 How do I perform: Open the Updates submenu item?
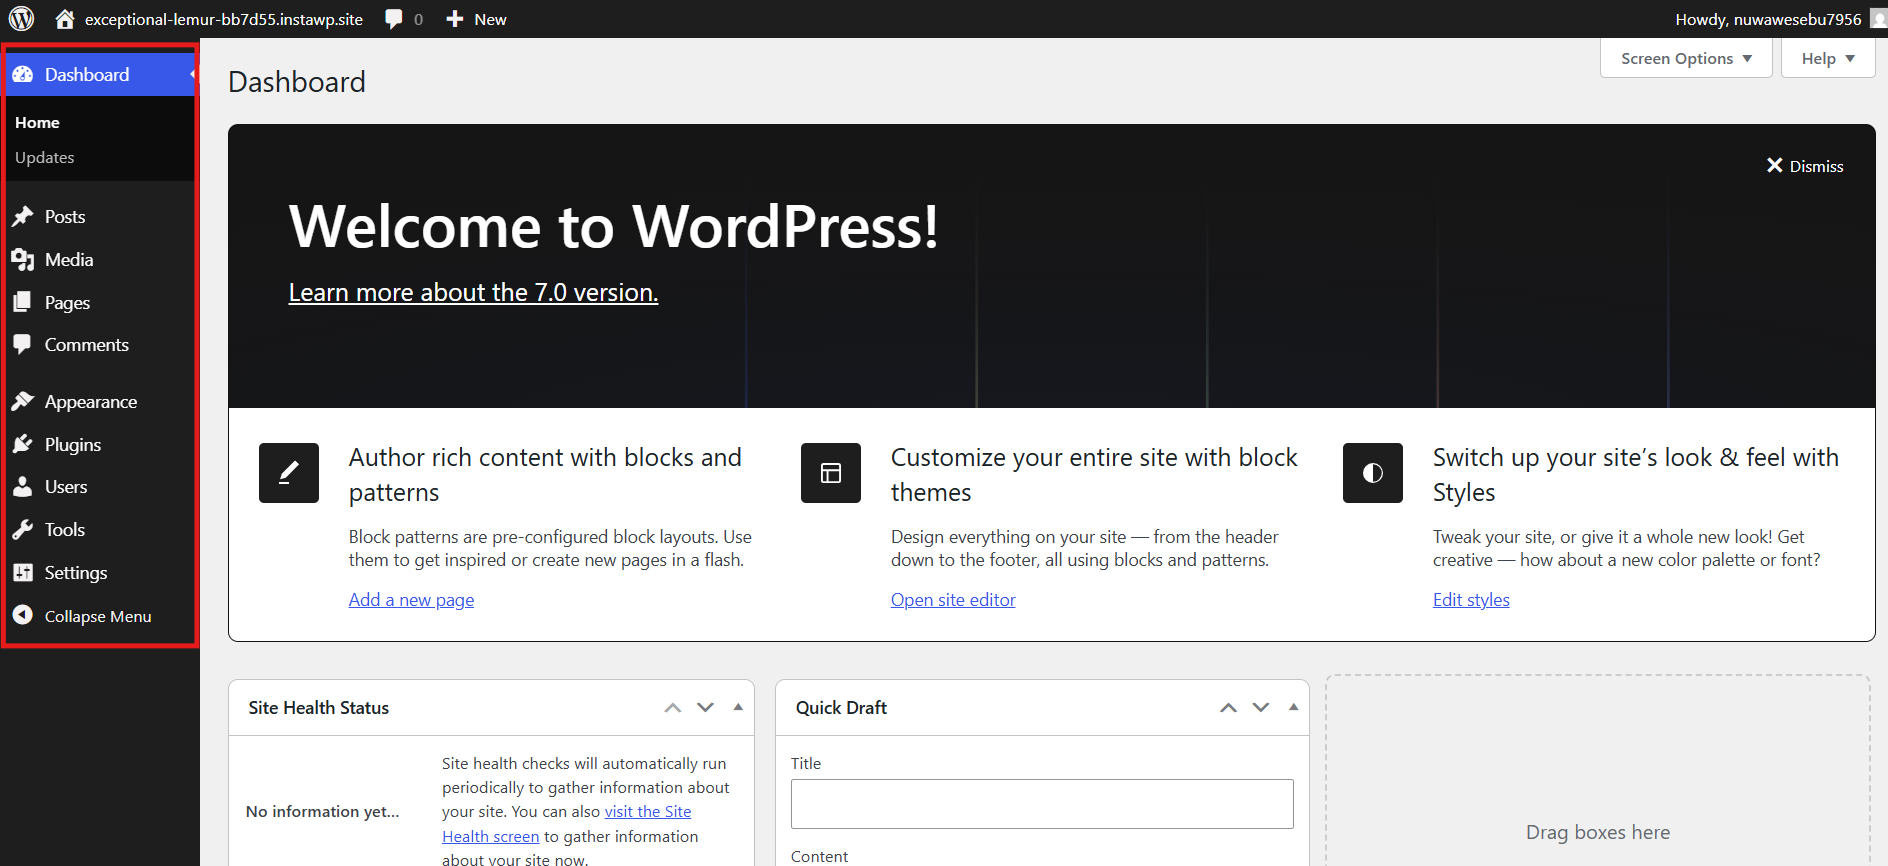point(45,158)
